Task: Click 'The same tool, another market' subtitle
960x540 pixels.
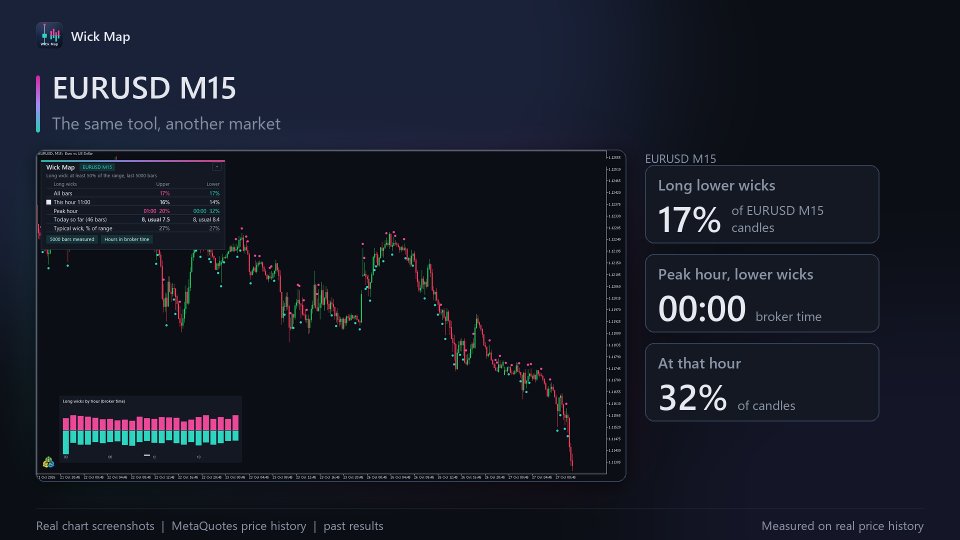Action: pos(166,124)
